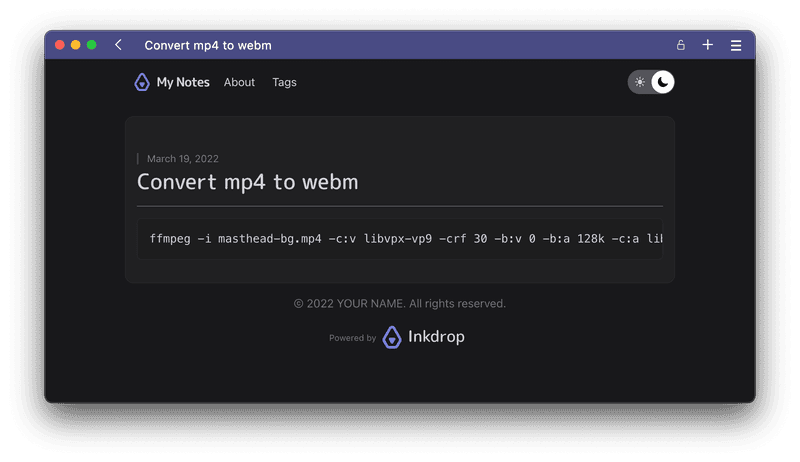Click the window title text in title bar
This screenshot has height=462, width=800.
pos(208,45)
